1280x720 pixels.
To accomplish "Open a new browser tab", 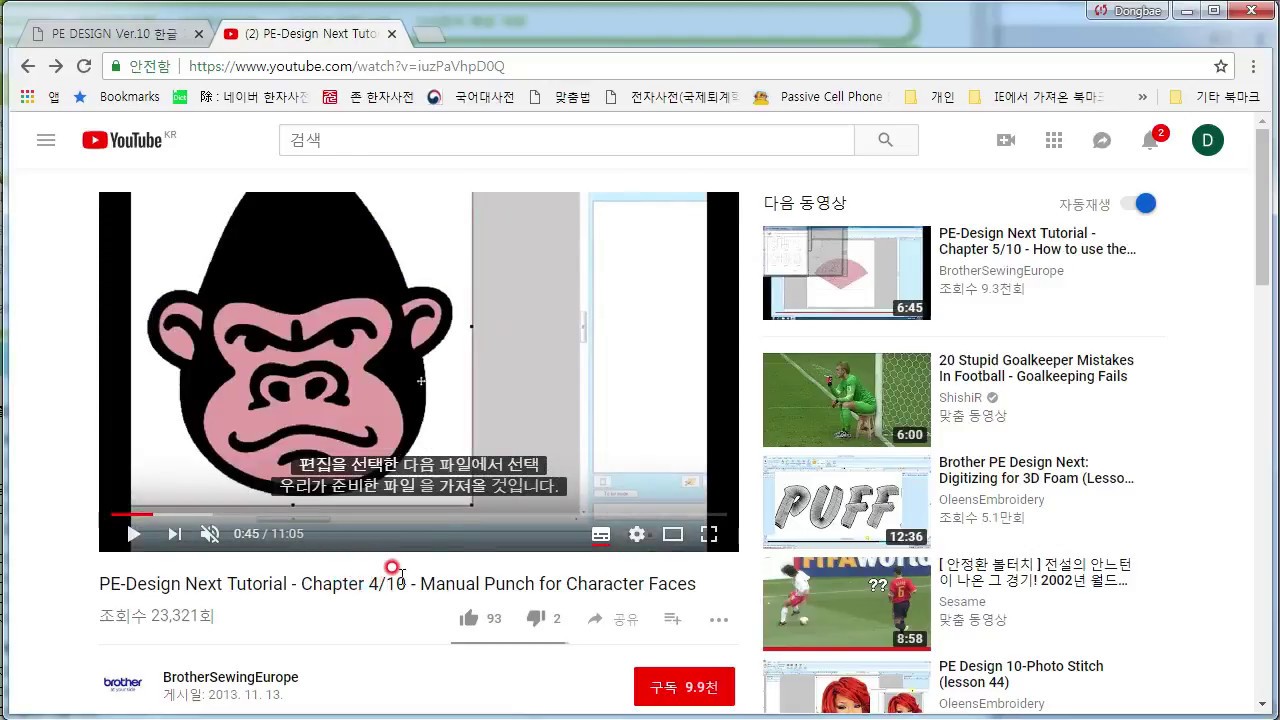I will (x=428, y=35).
